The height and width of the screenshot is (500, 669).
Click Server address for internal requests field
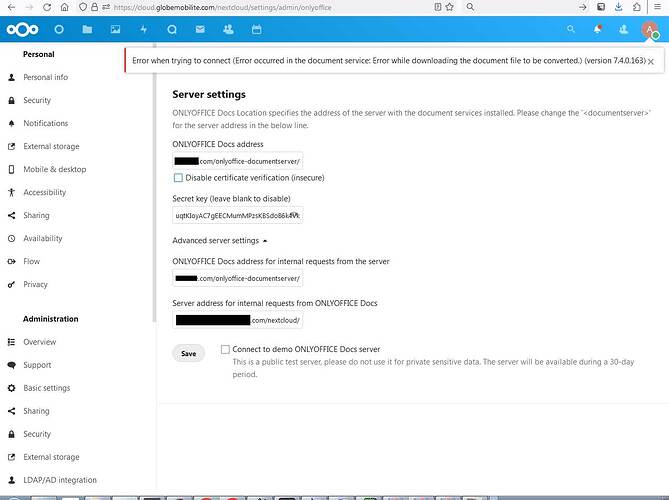tap(238, 320)
